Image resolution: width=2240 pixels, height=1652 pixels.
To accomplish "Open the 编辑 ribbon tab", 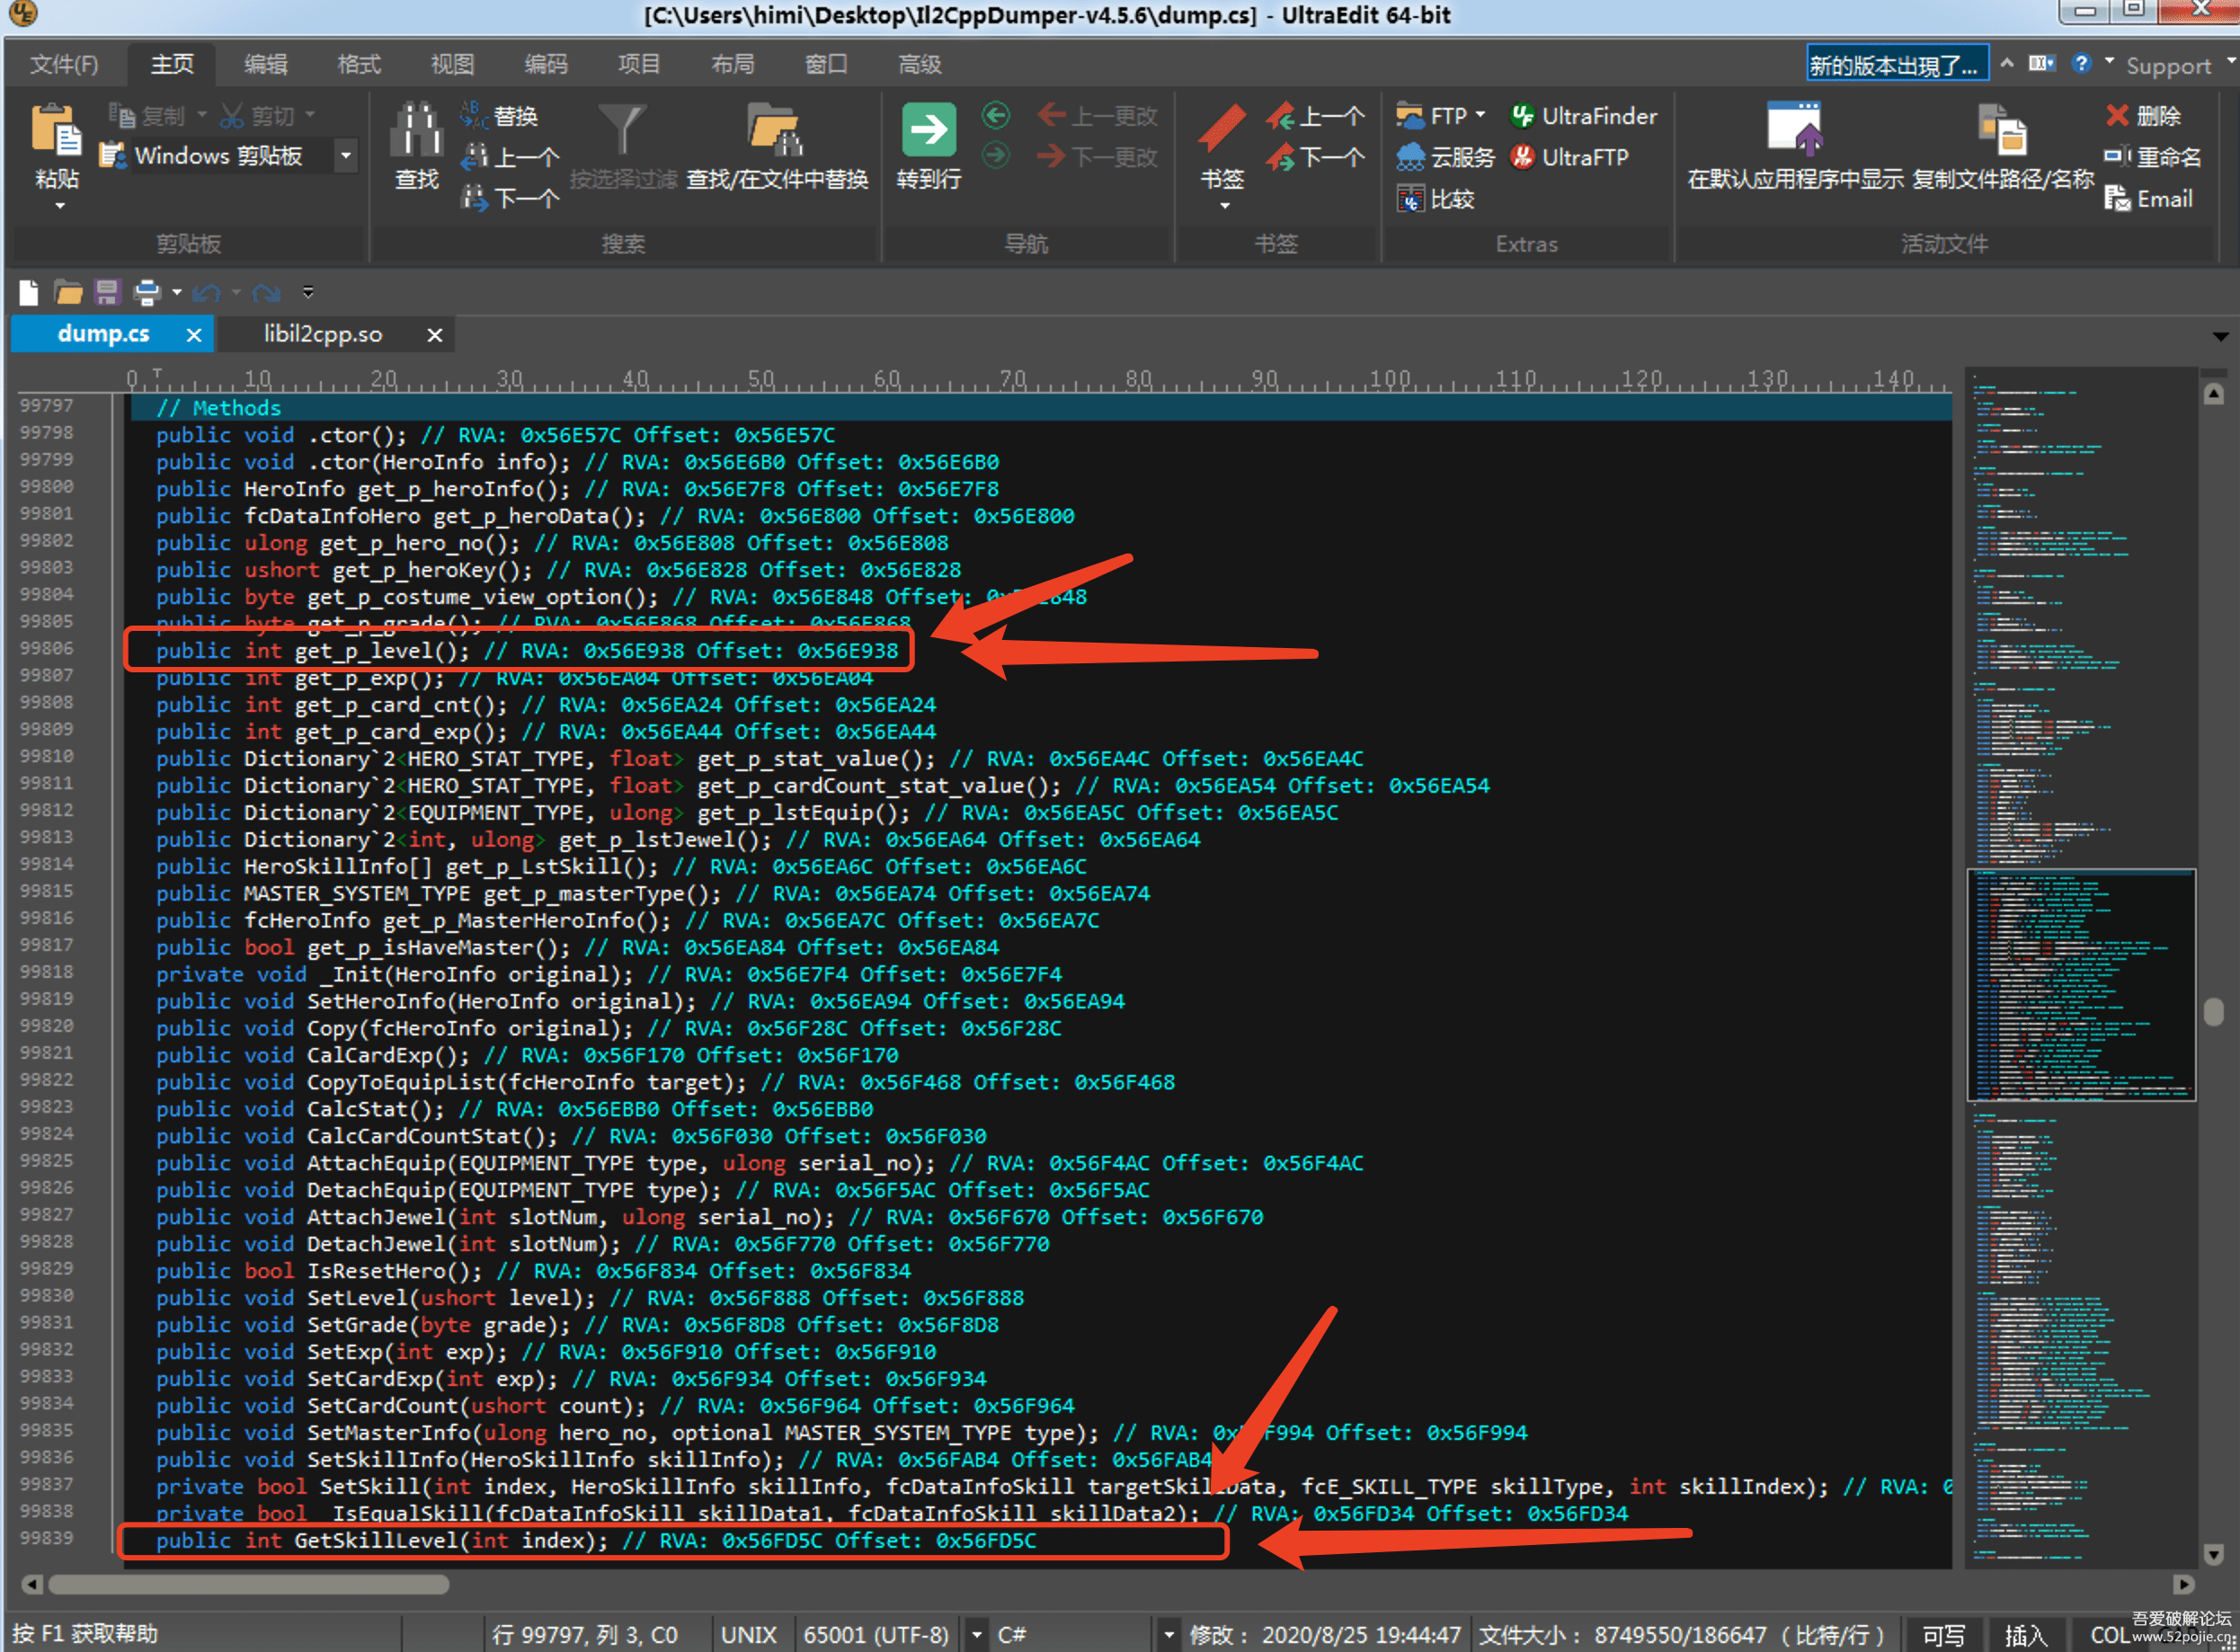I will pos(265,64).
